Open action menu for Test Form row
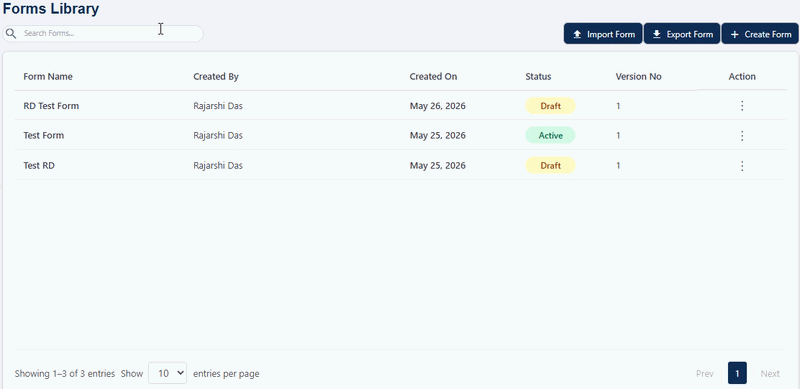The height and width of the screenshot is (389, 800). (x=742, y=135)
